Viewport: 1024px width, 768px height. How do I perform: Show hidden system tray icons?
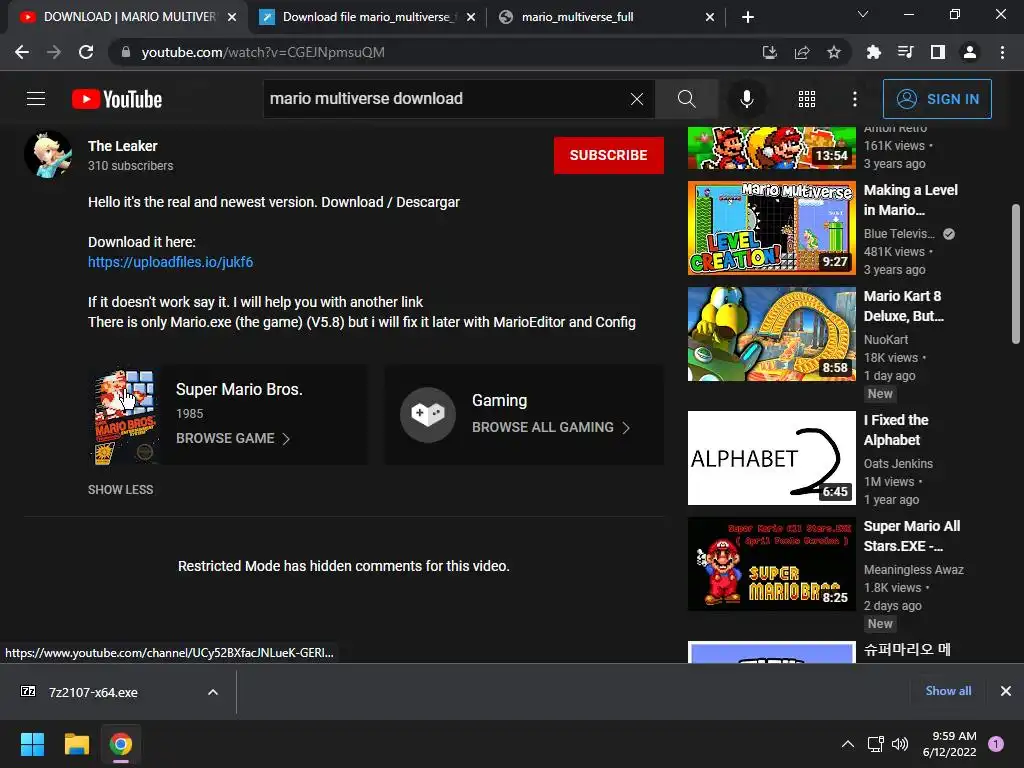848,744
